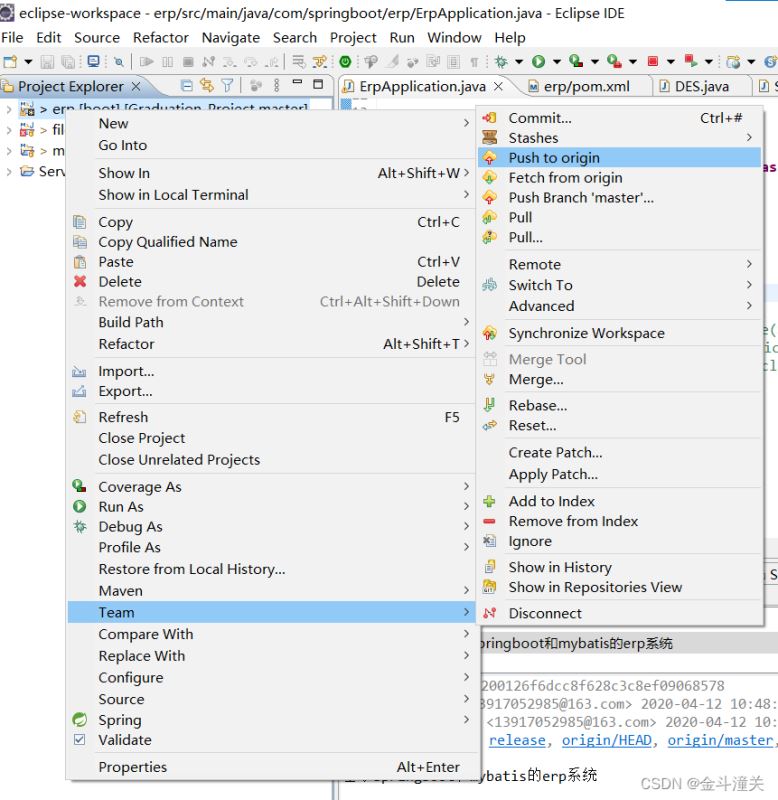The height and width of the screenshot is (800, 778).
Task: Toggle Link with Editor in Project Explorer
Action: [207, 85]
